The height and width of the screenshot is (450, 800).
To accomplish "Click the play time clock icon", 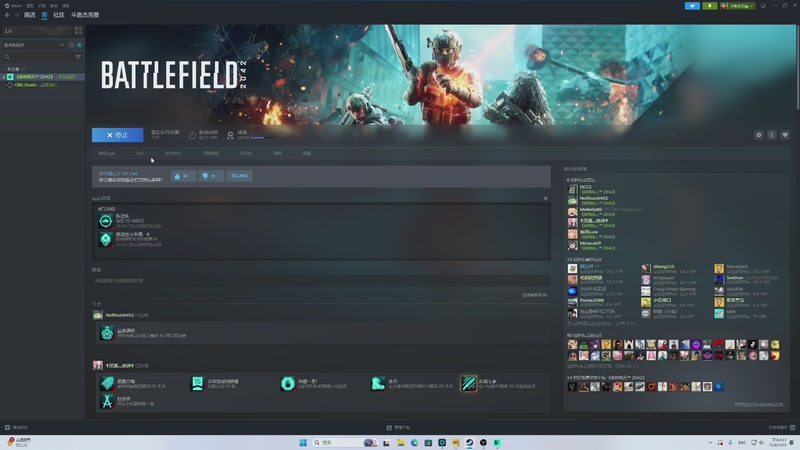I will (192, 135).
